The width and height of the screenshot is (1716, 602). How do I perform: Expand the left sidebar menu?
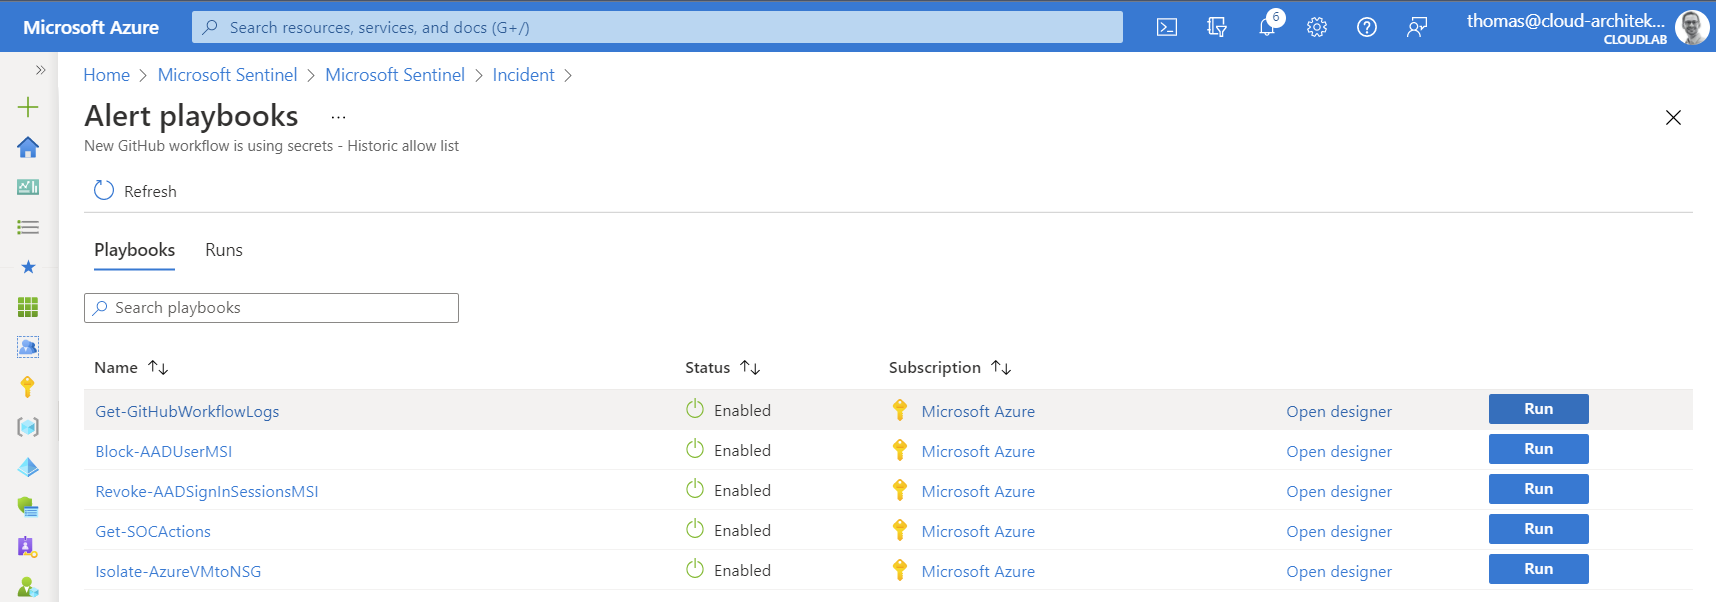(40, 70)
